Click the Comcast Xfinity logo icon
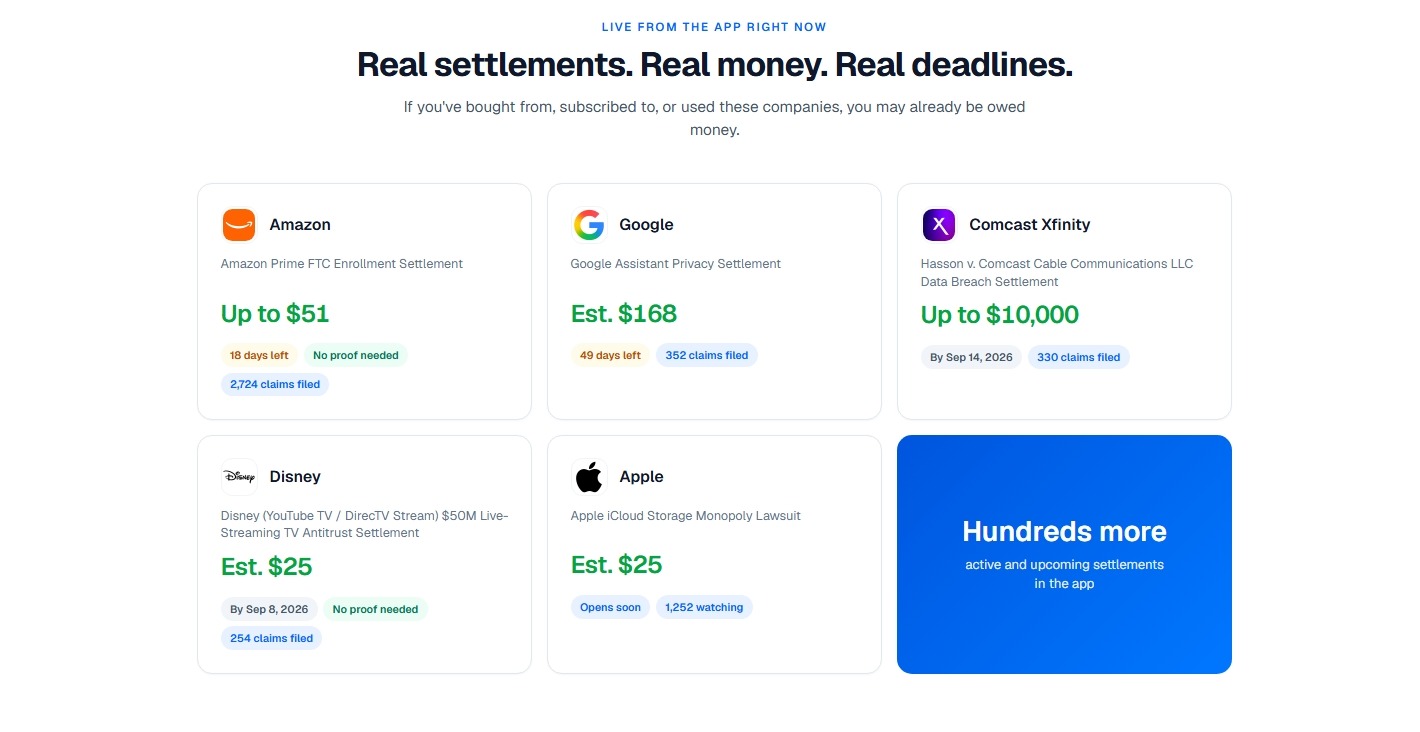This screenshot has height=732, width=1420. point(939,225)
